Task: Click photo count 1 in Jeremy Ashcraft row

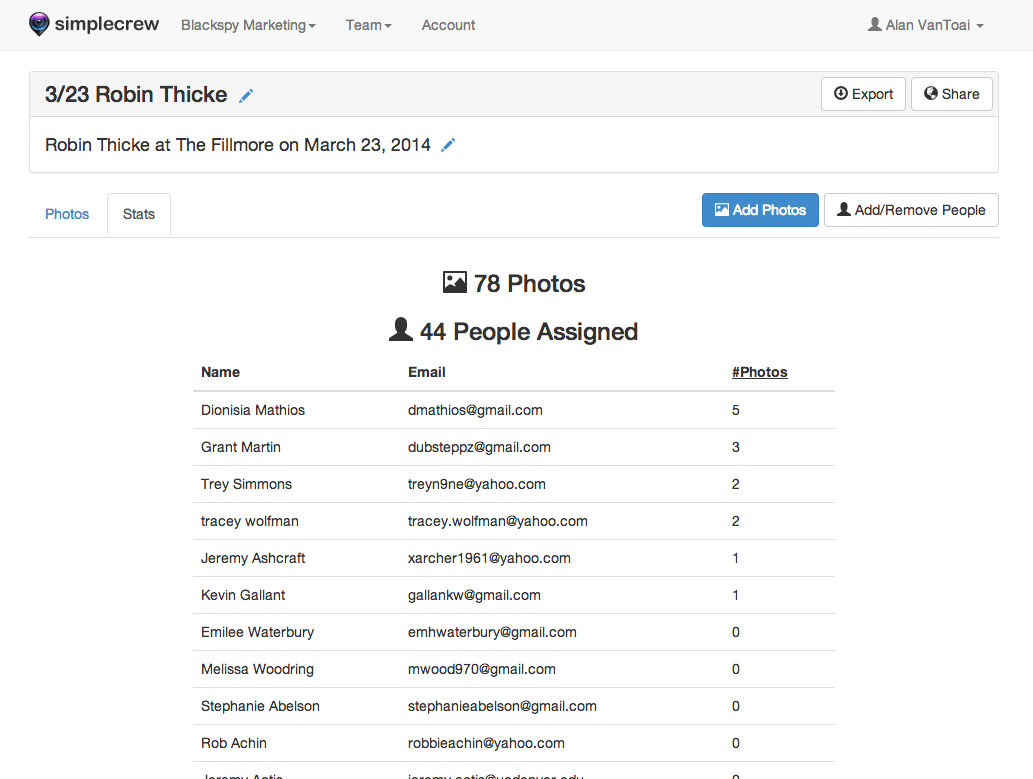Action: [x=736, y=558]
